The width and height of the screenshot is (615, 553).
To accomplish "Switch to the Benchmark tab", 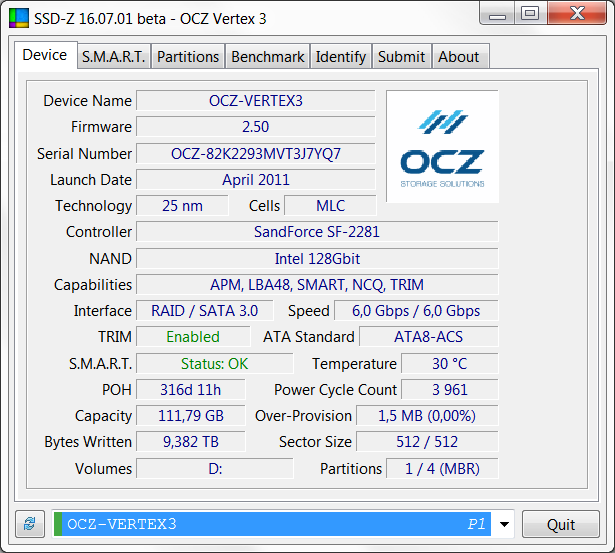I will pyautogui.click(x=267, y=56).
